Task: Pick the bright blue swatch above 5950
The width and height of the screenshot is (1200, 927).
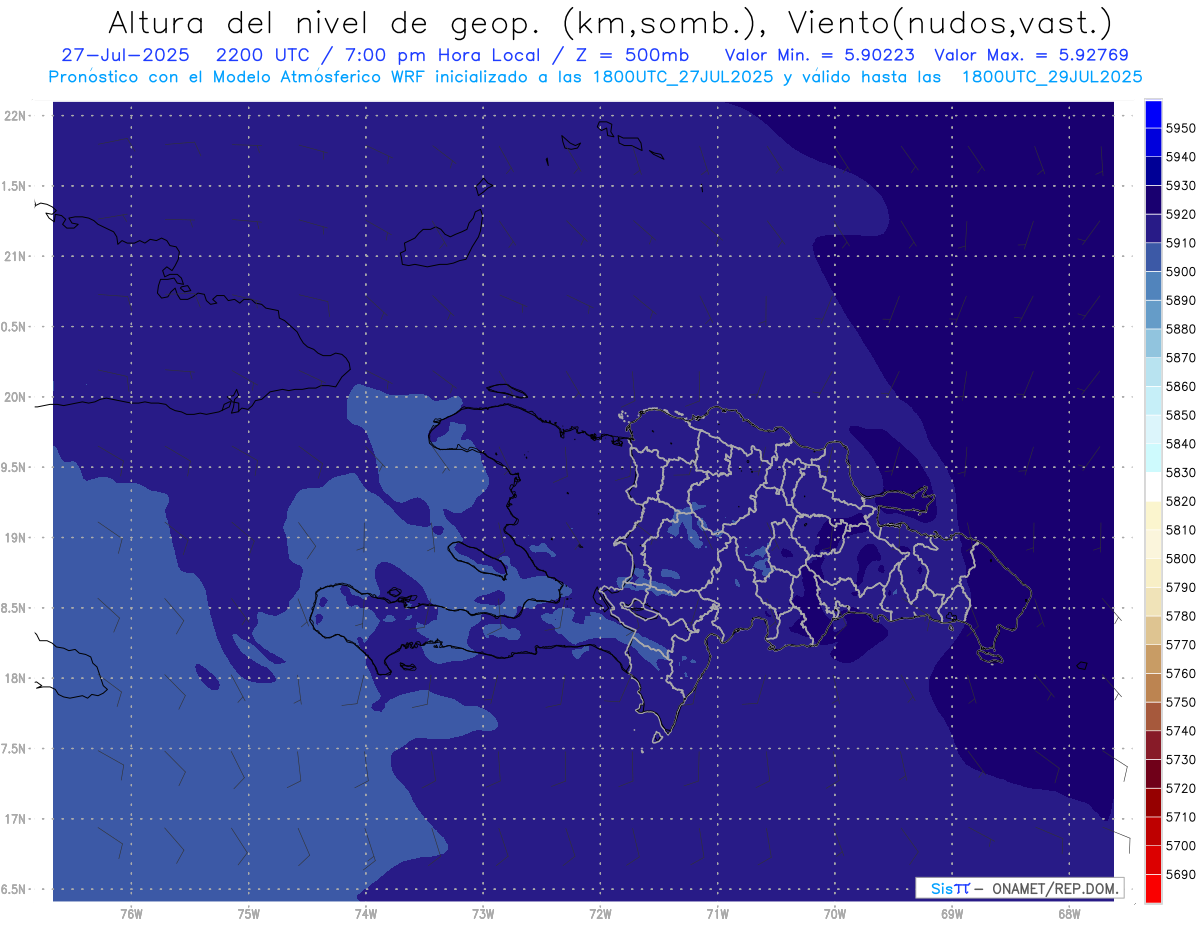Action: tap(1152, 114)
